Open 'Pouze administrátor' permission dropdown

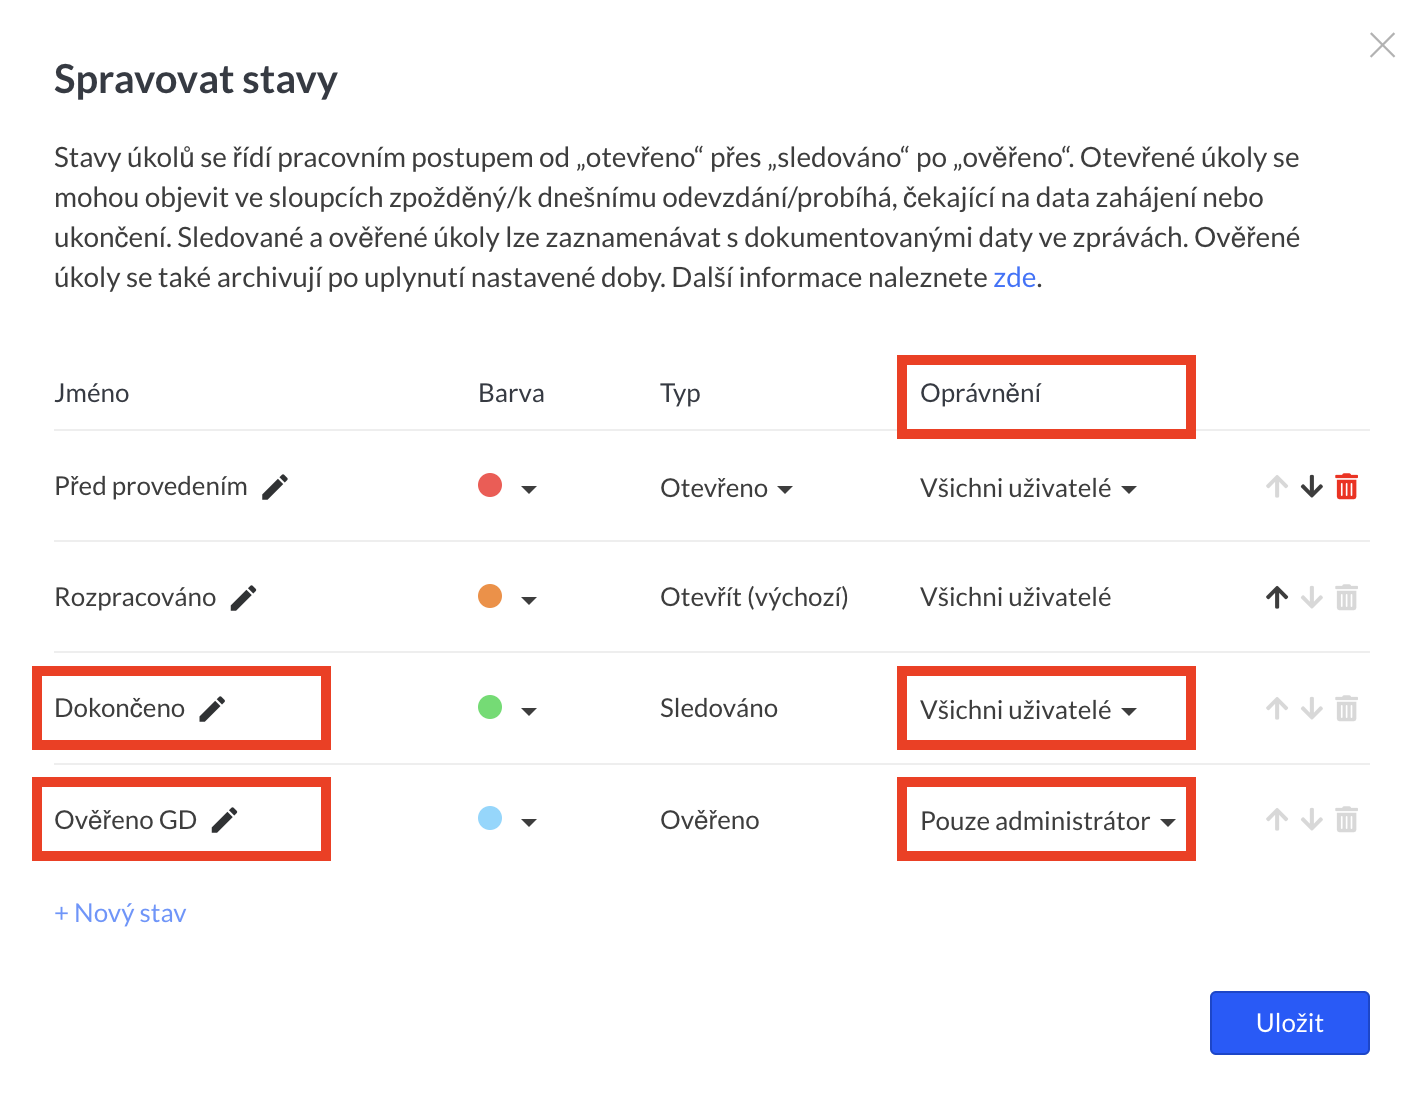click(1047, 821)
